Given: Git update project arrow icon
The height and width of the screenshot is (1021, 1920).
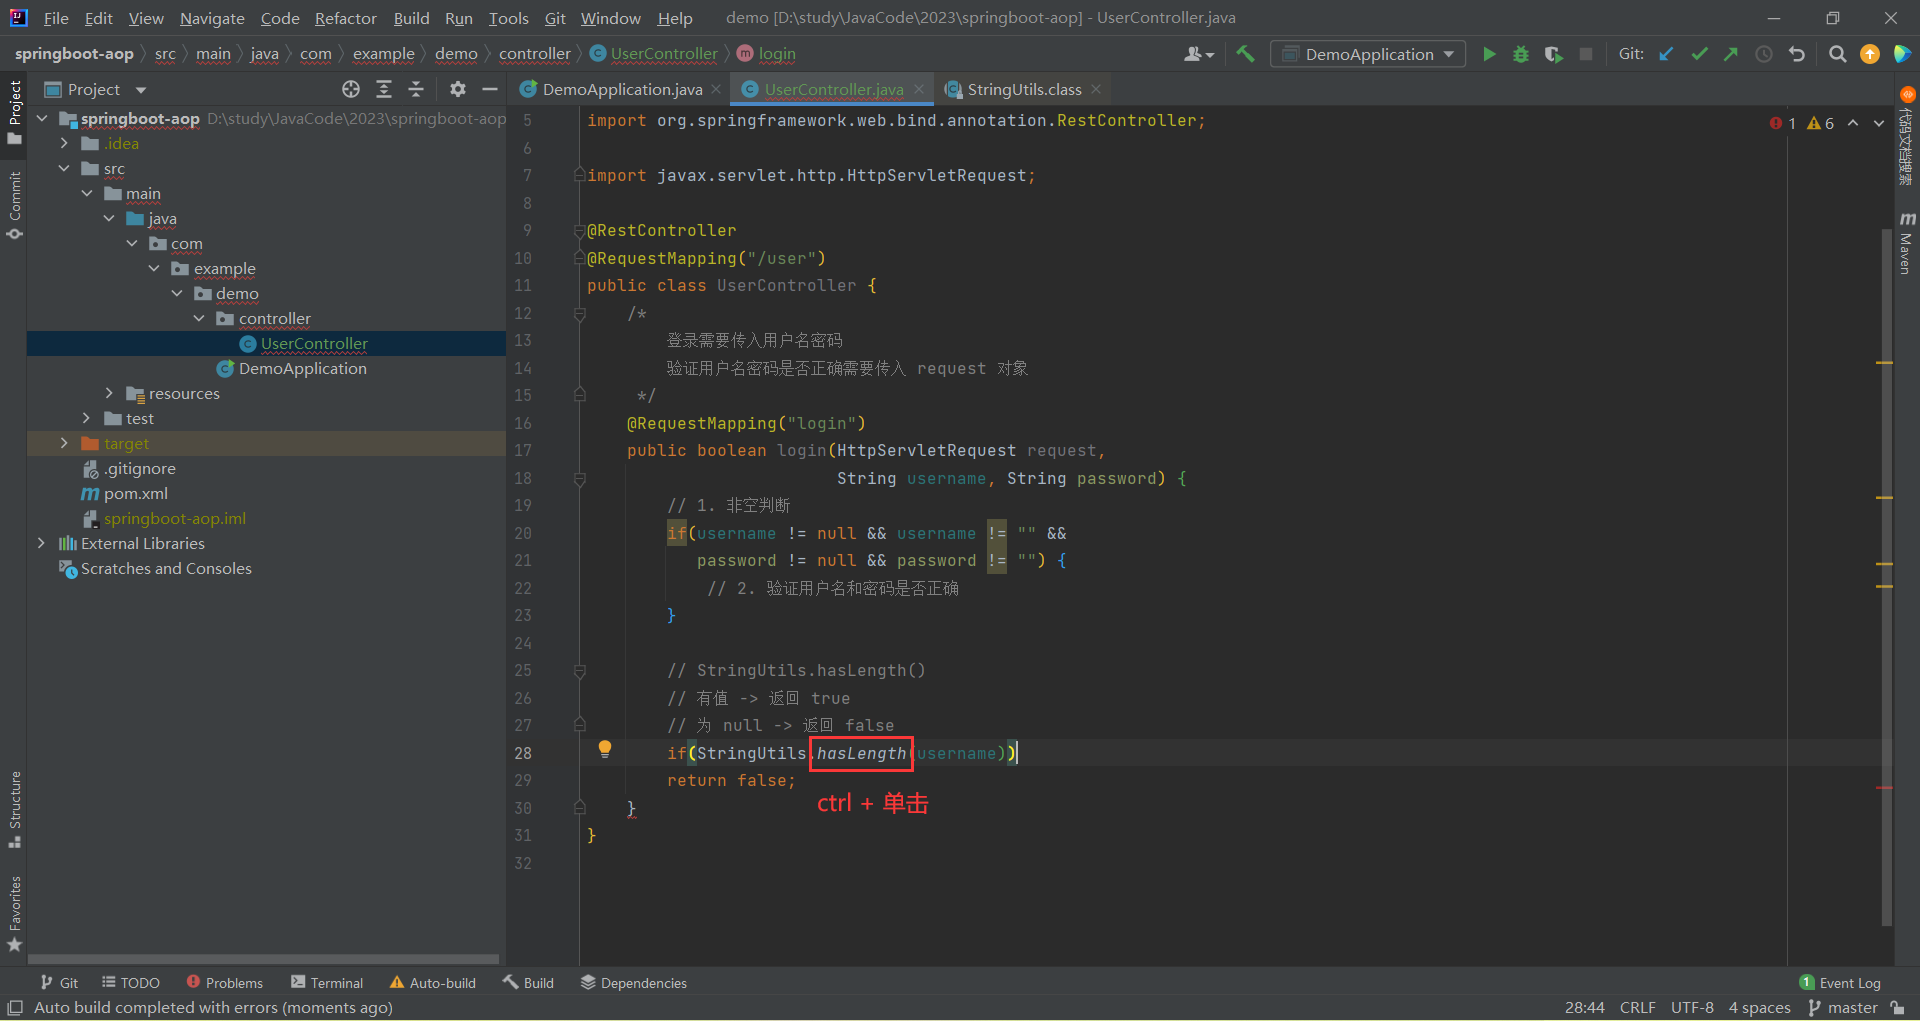Looking at the screenshot, I should point(1667,54).
